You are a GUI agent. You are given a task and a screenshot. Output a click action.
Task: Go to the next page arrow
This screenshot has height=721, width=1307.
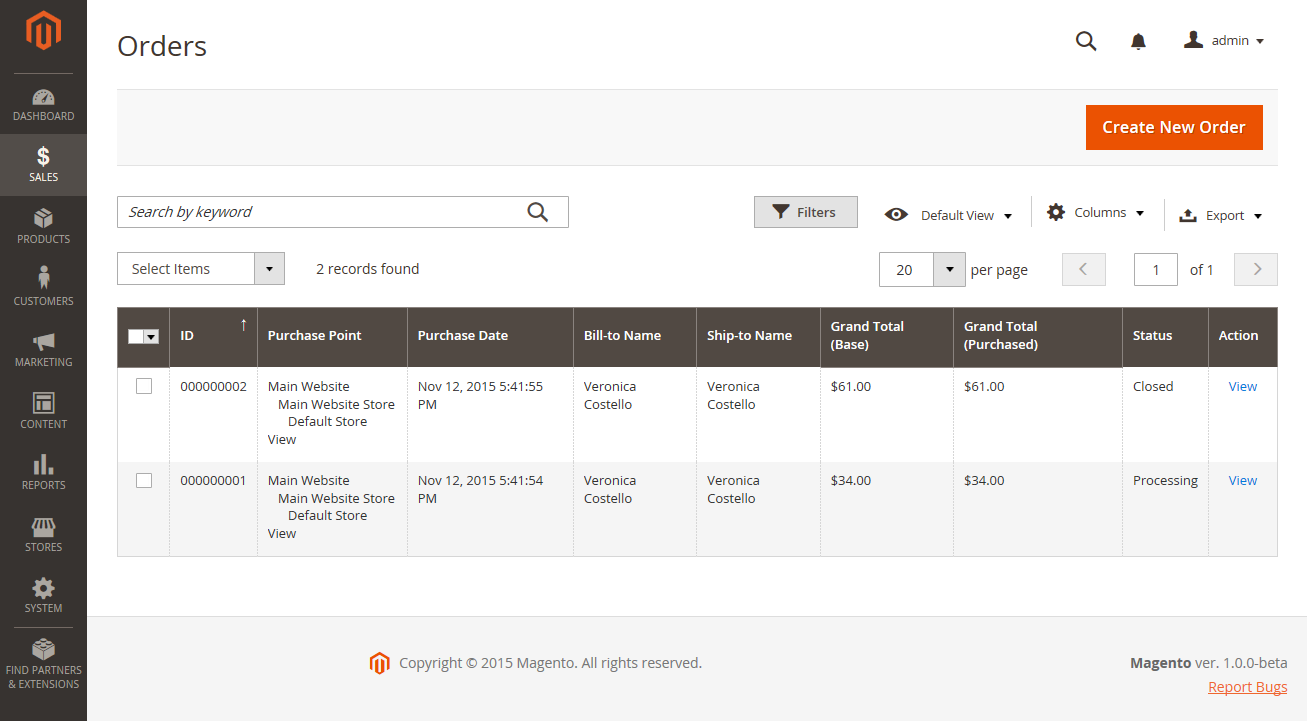[x=1256, y=270]
